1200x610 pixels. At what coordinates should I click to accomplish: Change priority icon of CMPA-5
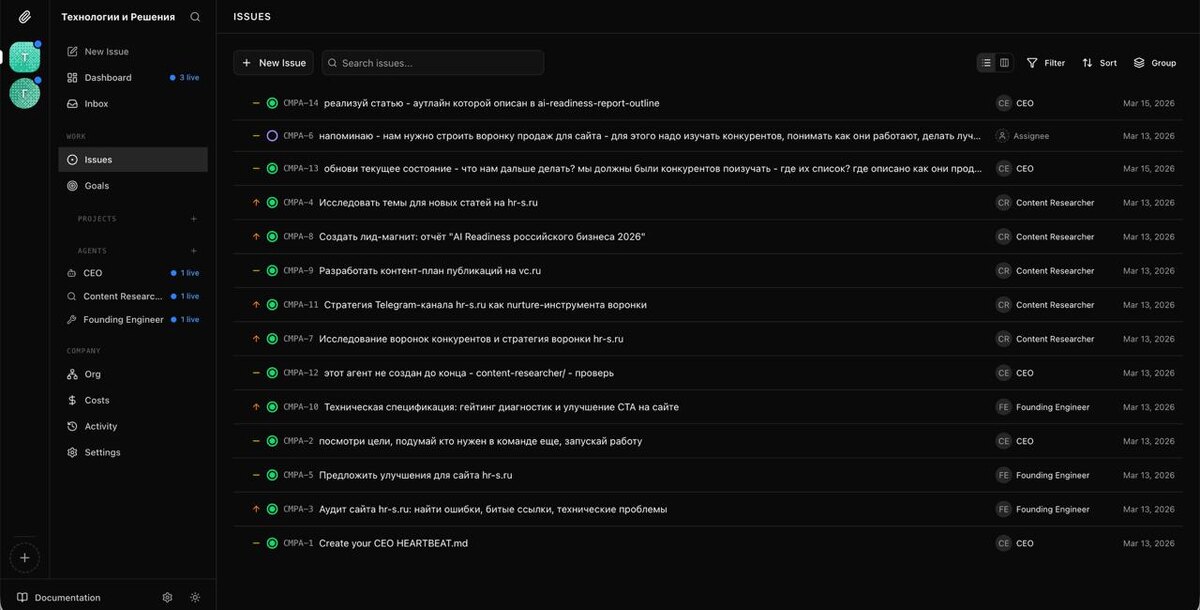point(256,475)
